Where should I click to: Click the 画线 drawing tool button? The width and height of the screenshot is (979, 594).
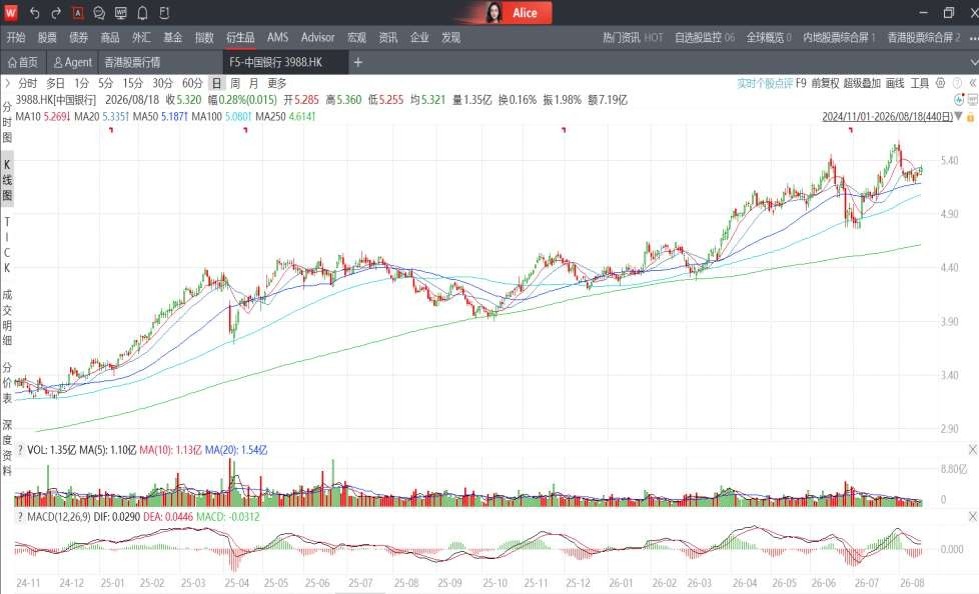(x=895, y=82)
